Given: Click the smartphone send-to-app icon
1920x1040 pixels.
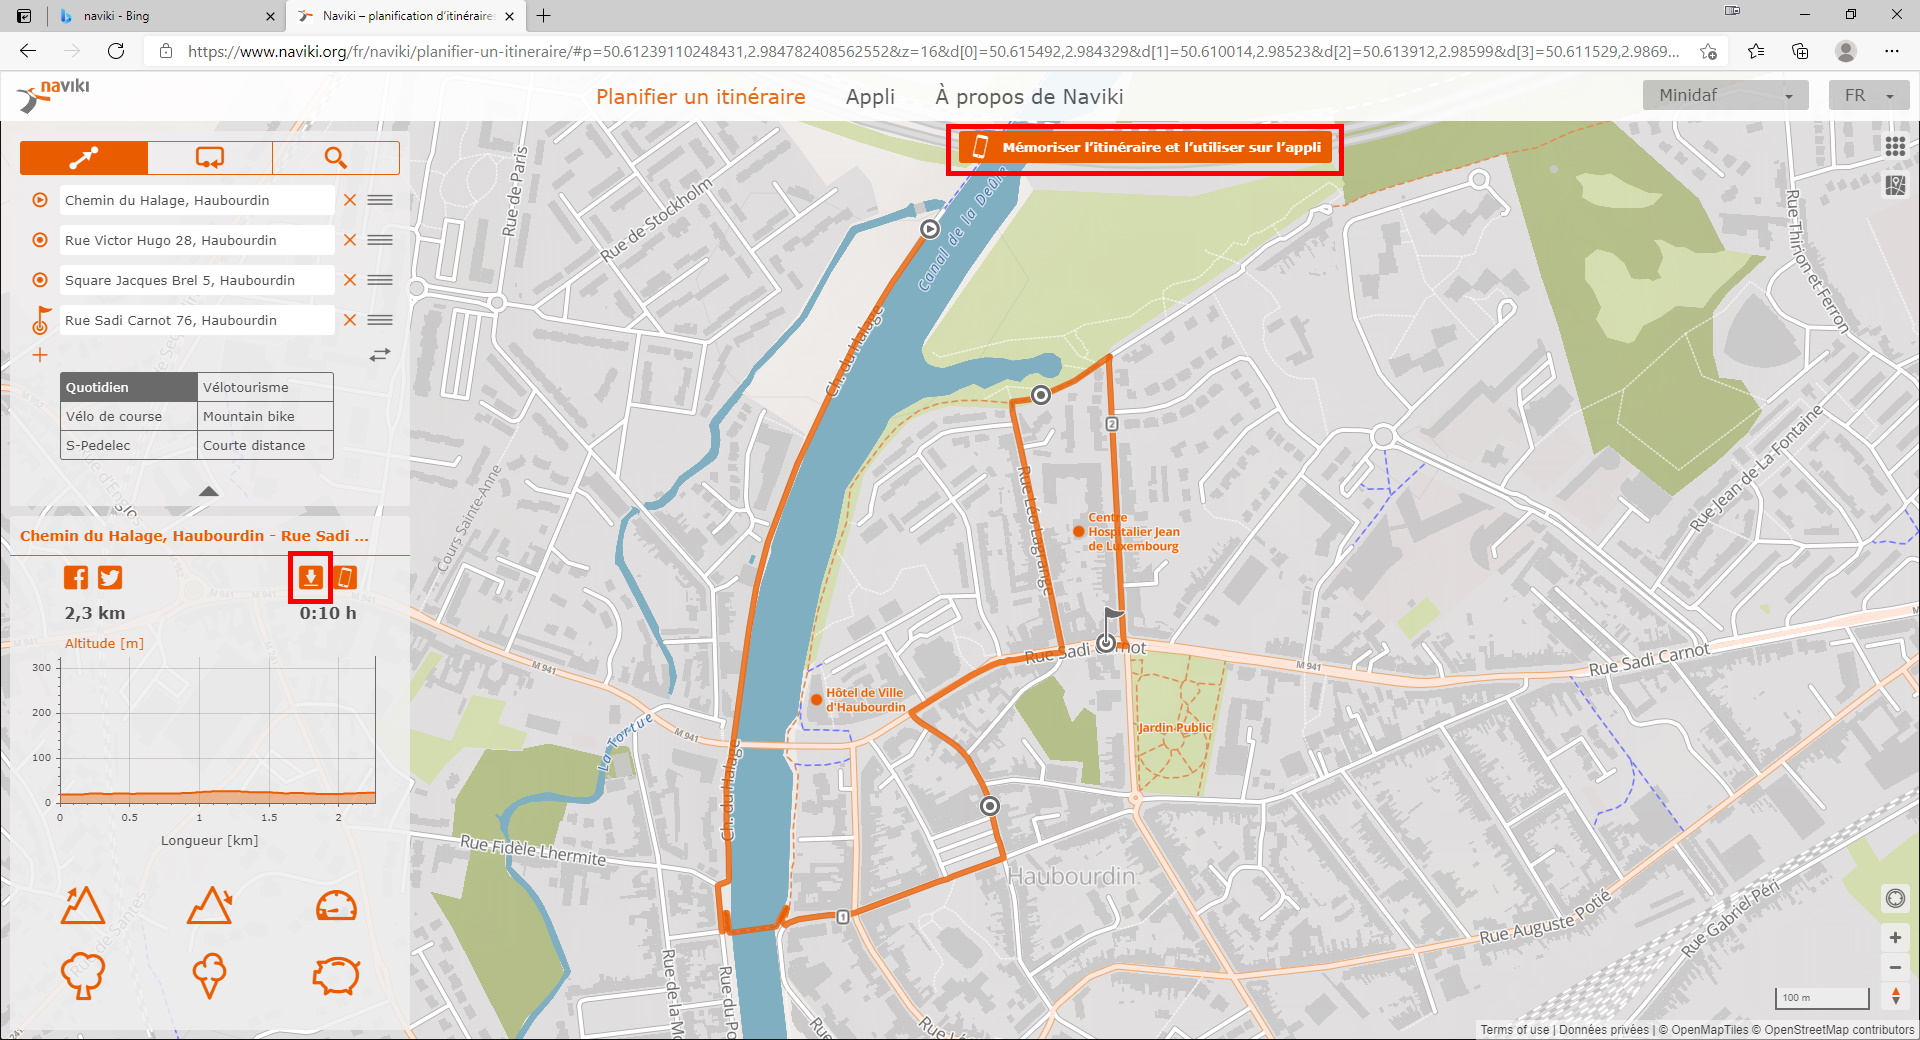Looking at the screenshot, I should (x=345, y=577).
